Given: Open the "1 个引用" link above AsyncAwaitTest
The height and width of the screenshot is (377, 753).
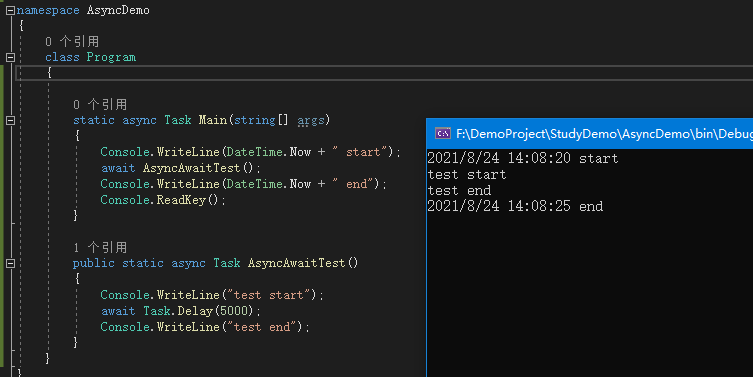Looking at the screenshot, I should (x=100, y=248).
